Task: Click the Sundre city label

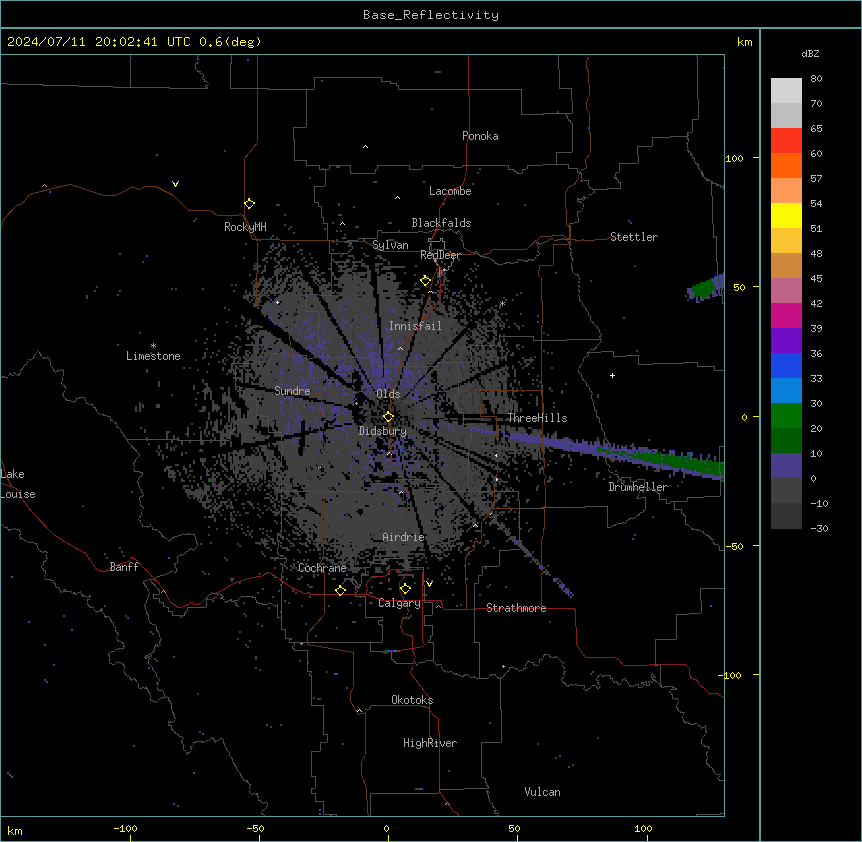Action: click(x=292, y=391)
